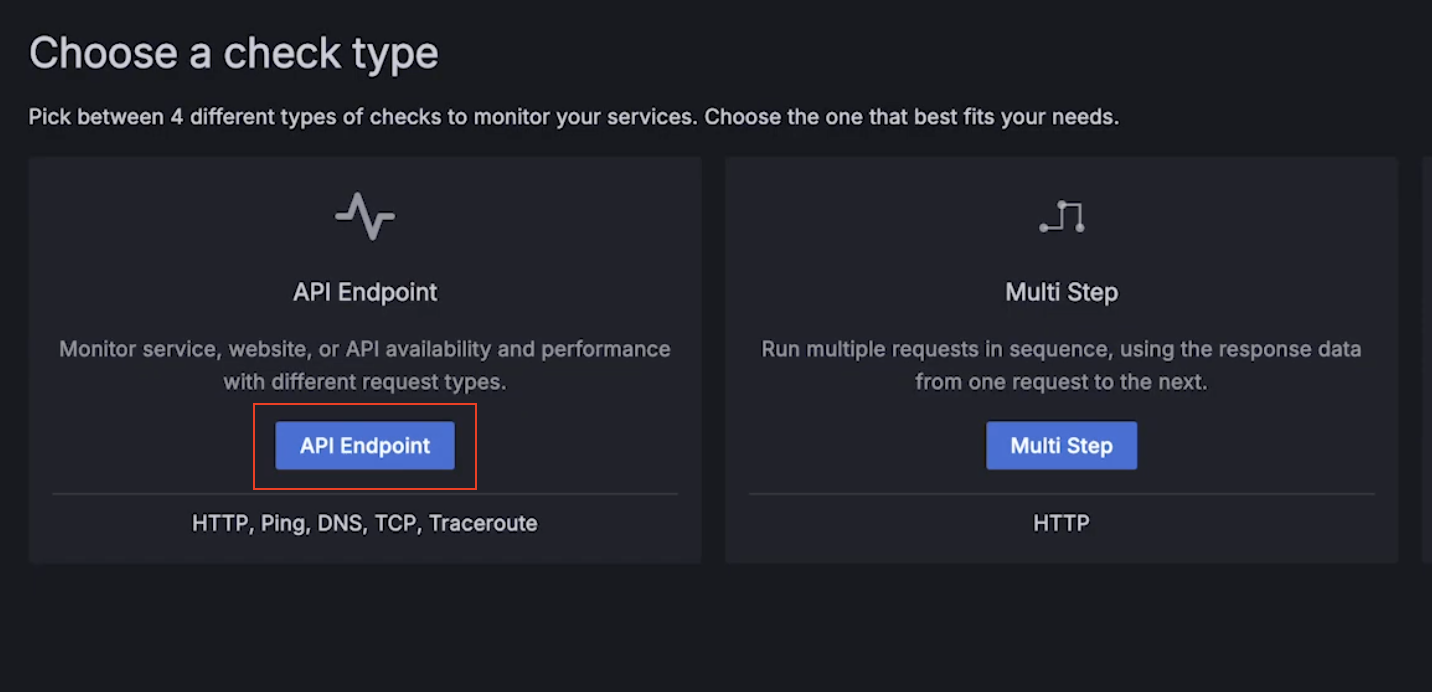Select the API Endpoint card

(365, 358)
